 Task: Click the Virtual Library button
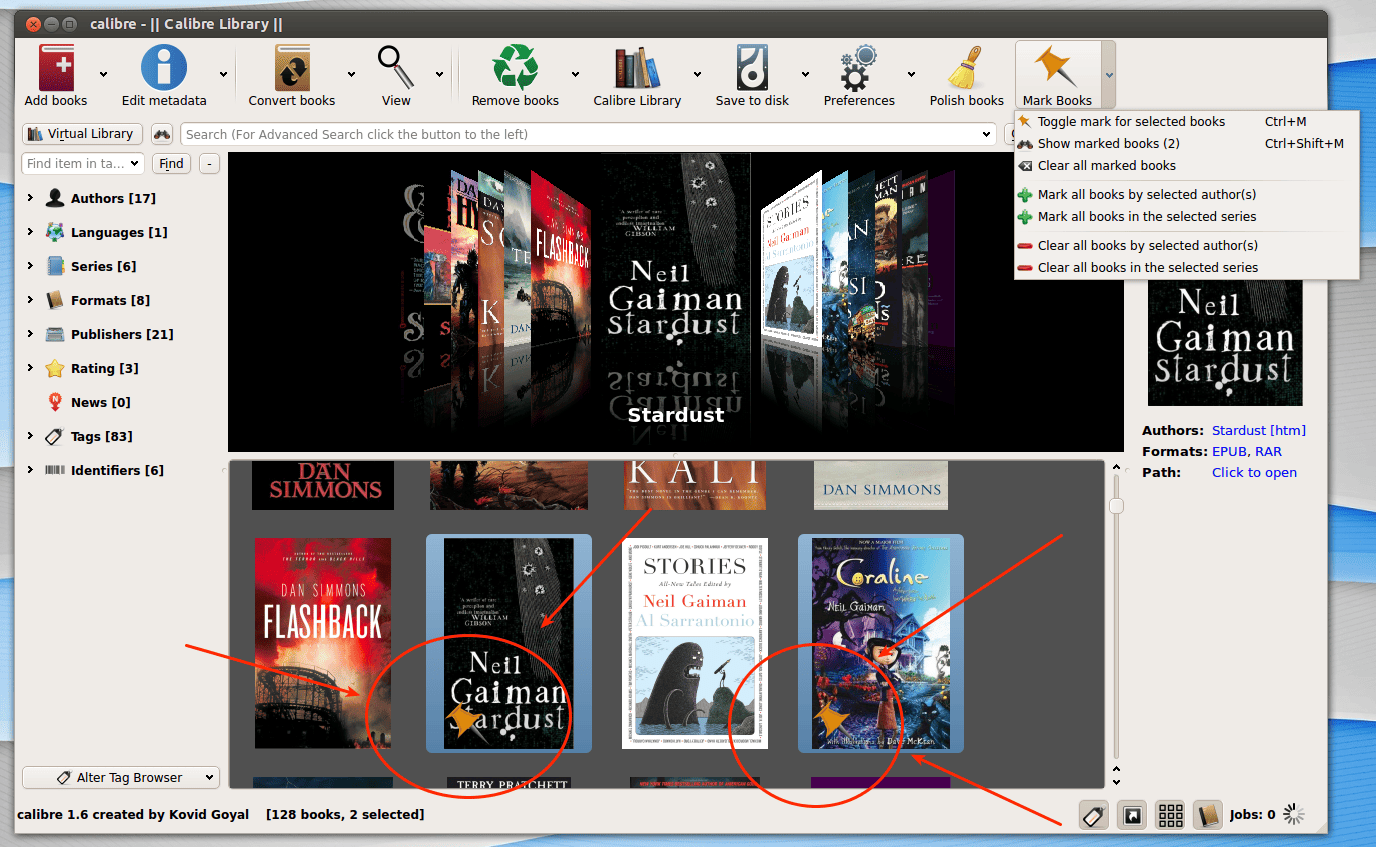[x=81, y=133]
